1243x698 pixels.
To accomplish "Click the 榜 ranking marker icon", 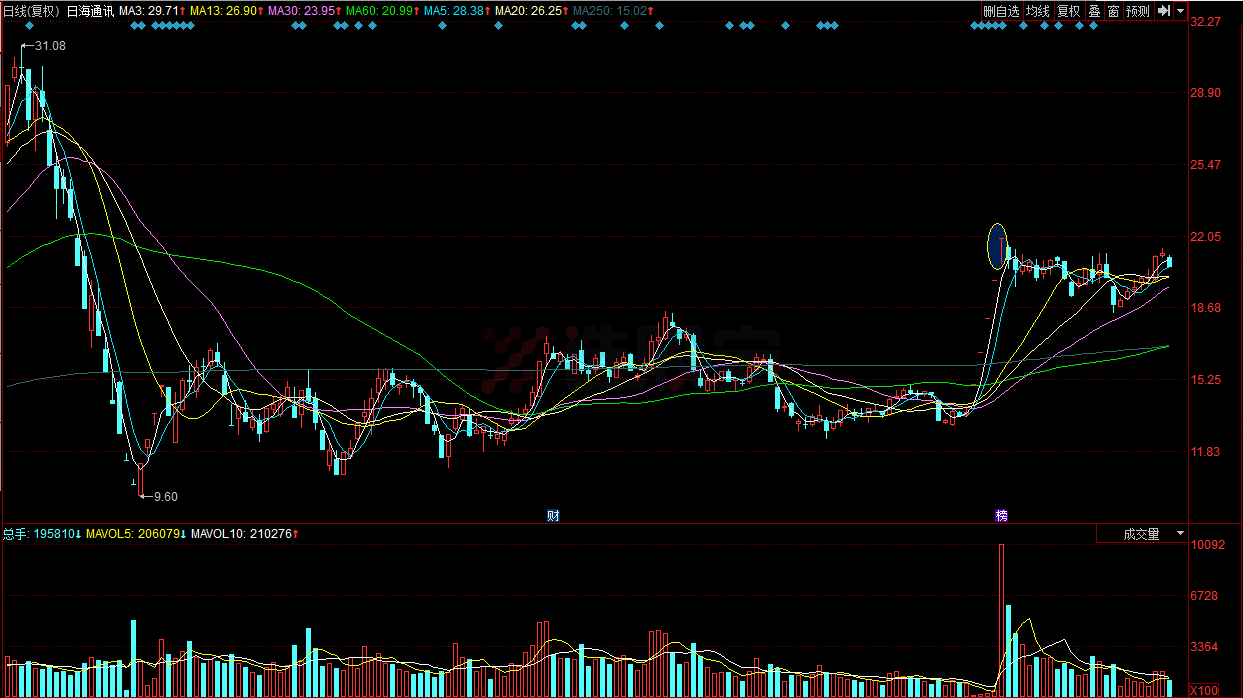I will point(1001,516).
